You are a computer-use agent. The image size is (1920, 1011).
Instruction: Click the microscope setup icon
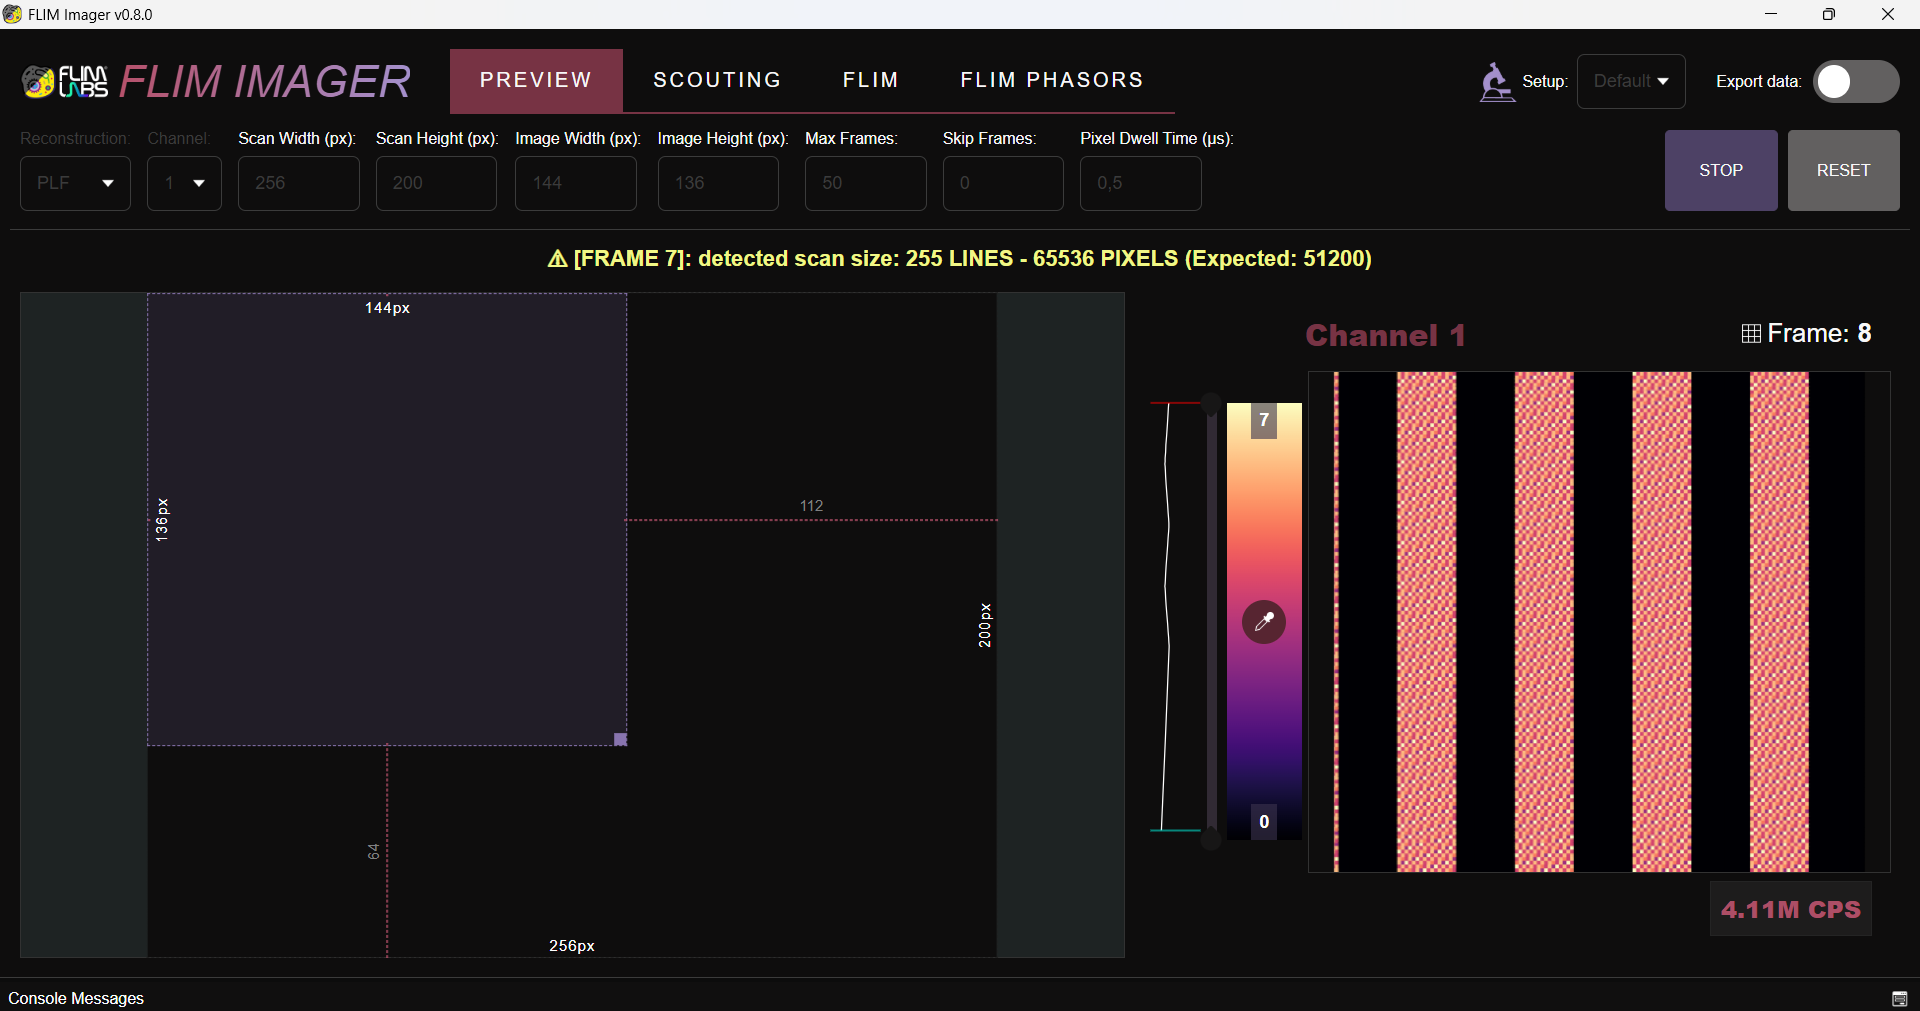coord(1496,82)
